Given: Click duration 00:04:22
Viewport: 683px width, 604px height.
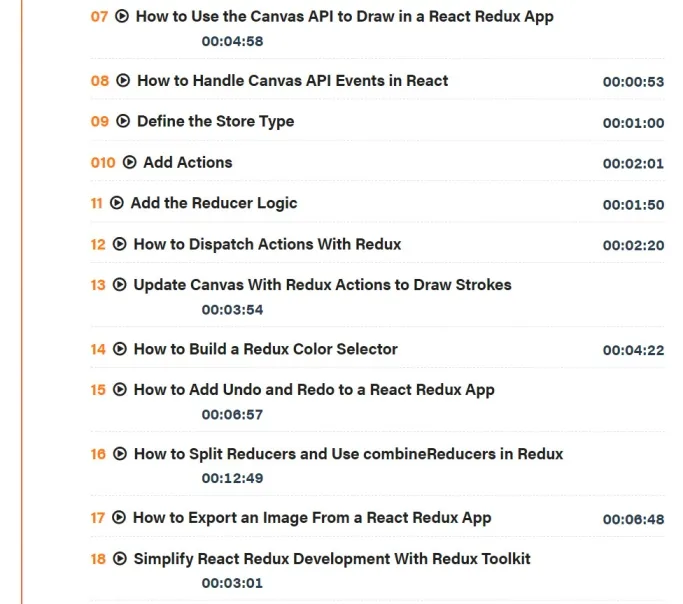Looking at the screenshot, I should tap(633, 351).
